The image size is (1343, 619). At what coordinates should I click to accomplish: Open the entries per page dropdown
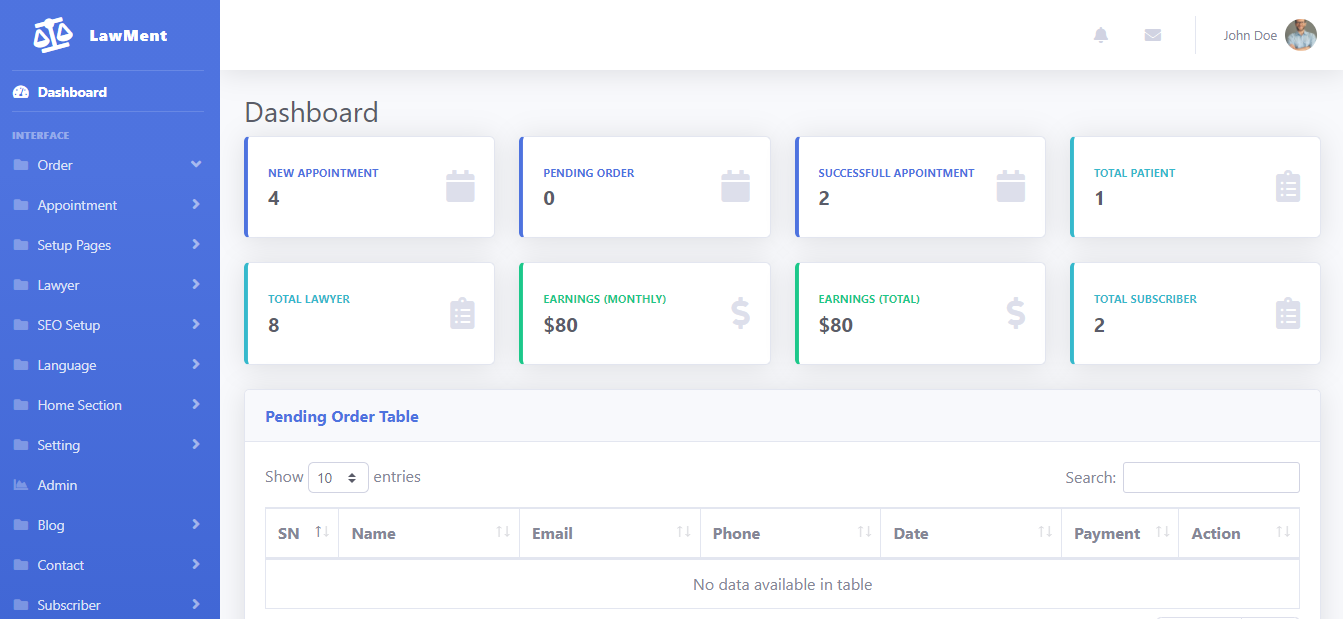click(x=338, y=478)
